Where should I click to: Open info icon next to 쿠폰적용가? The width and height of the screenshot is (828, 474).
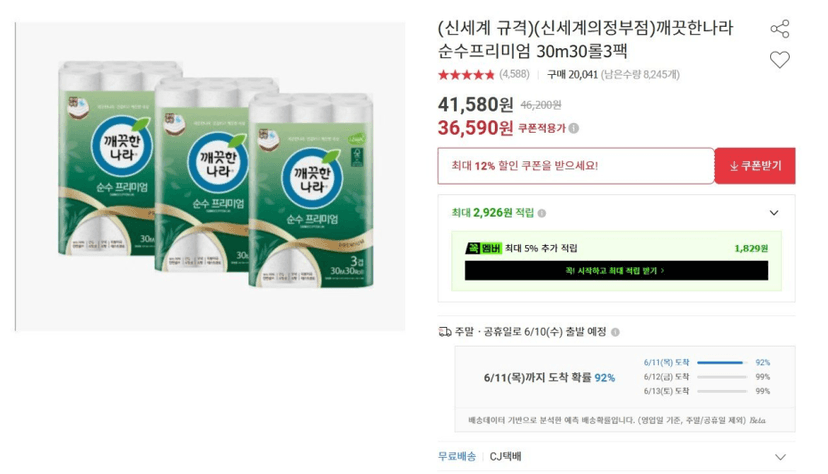[x=574, y=128]
